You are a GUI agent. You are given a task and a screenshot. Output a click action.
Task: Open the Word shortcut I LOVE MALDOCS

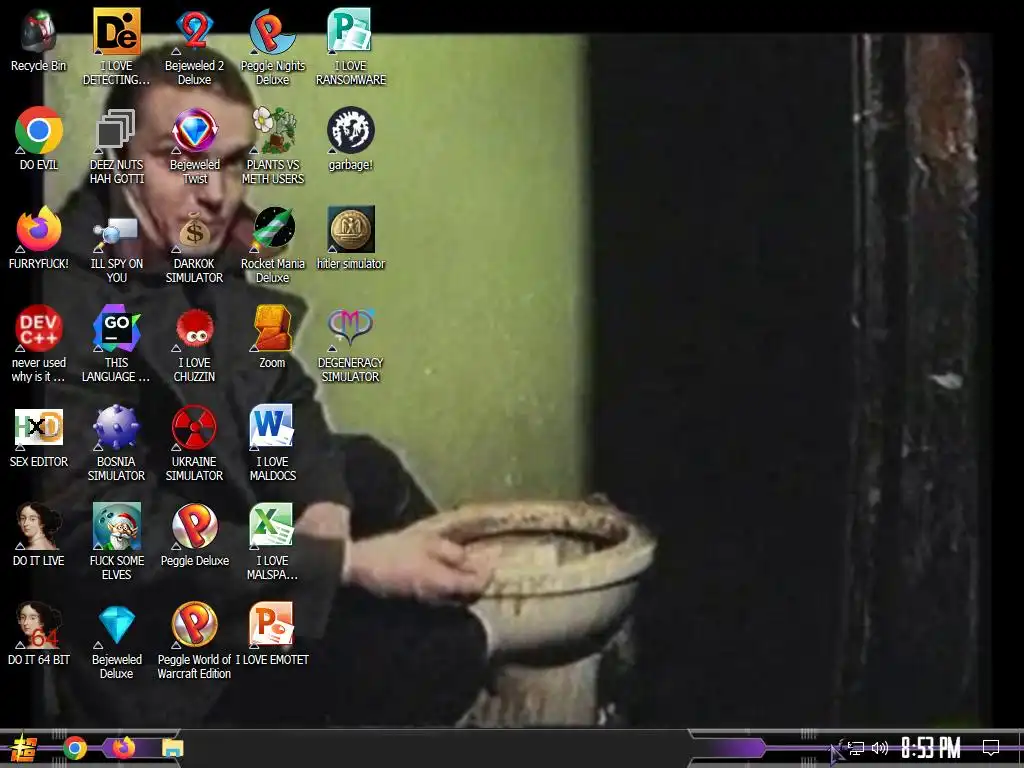[x=272, y=427]
